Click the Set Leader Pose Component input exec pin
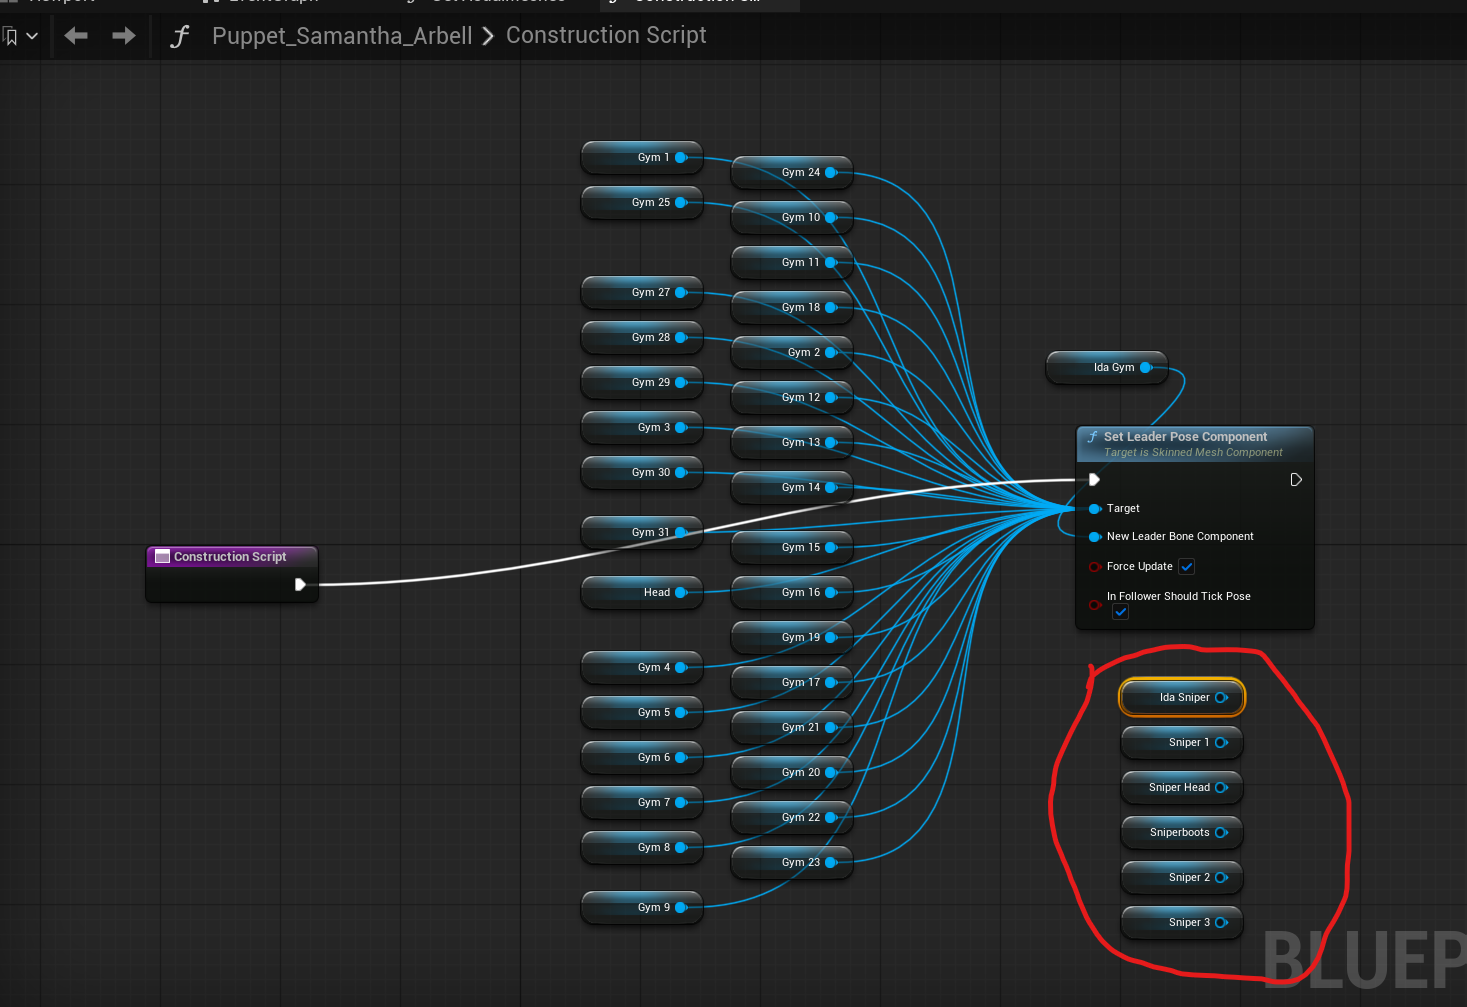 point(1094,480)
